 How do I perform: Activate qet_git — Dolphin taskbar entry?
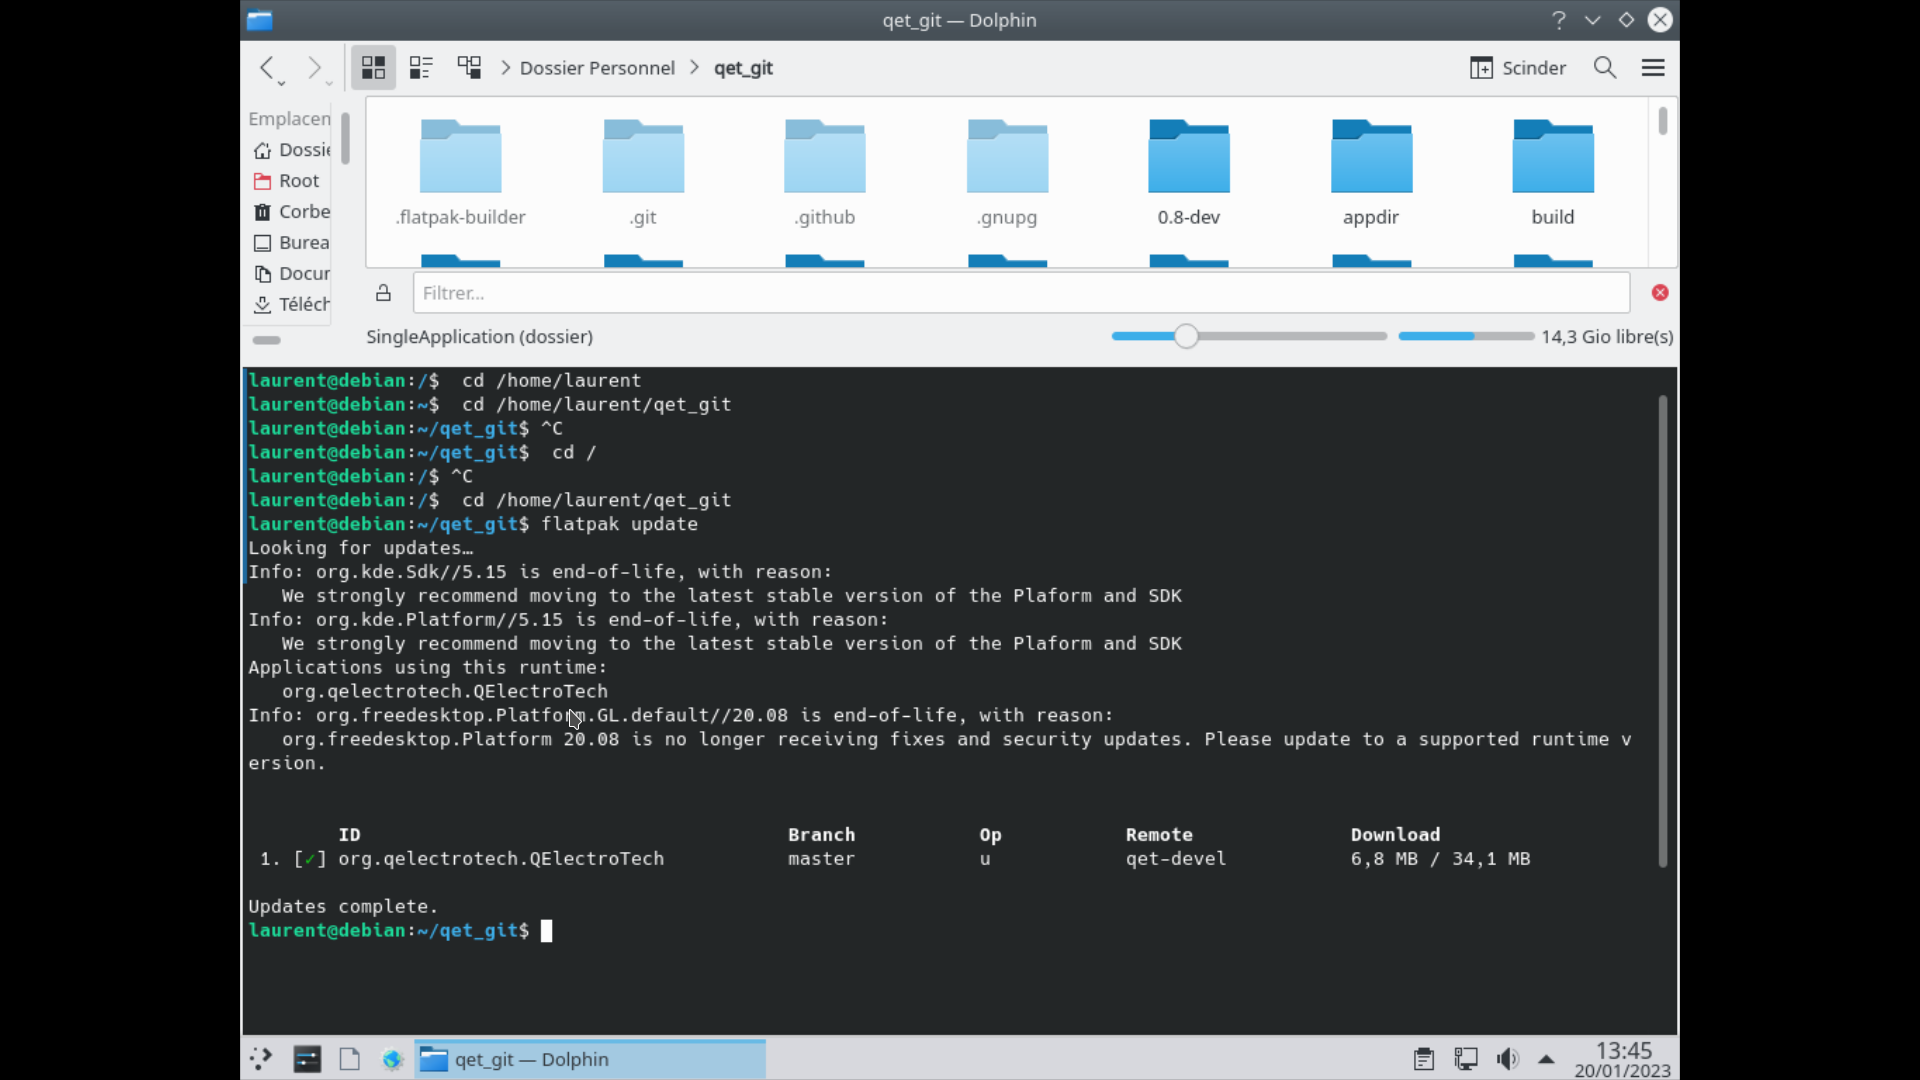point(590,1059)
